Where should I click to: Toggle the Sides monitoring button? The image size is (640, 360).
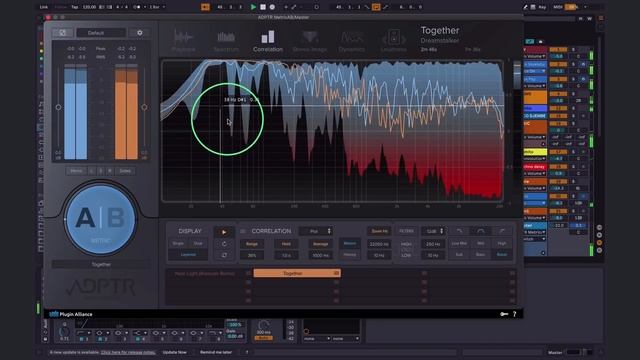[125, 171]
